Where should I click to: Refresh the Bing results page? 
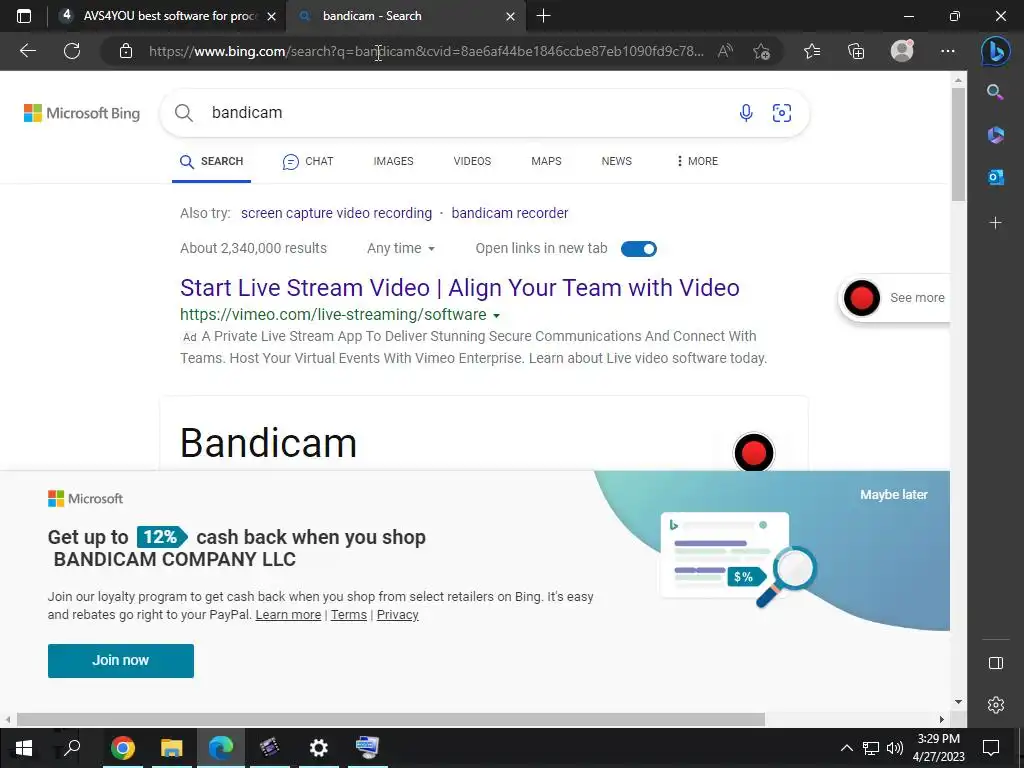pyautogui.click(x=72, y=51)
